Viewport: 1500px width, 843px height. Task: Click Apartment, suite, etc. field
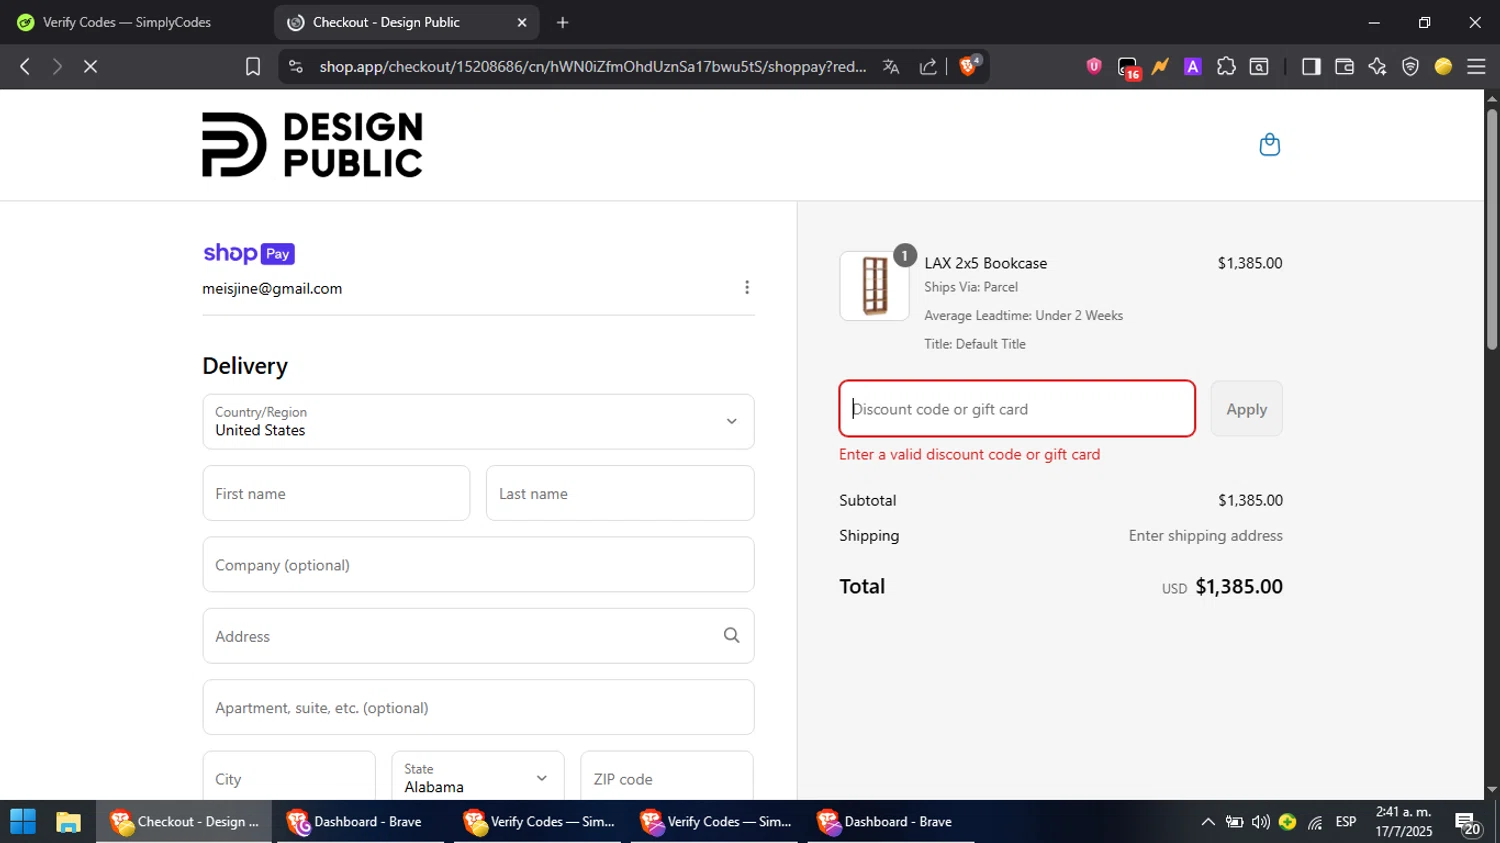(x=478, y=707)
